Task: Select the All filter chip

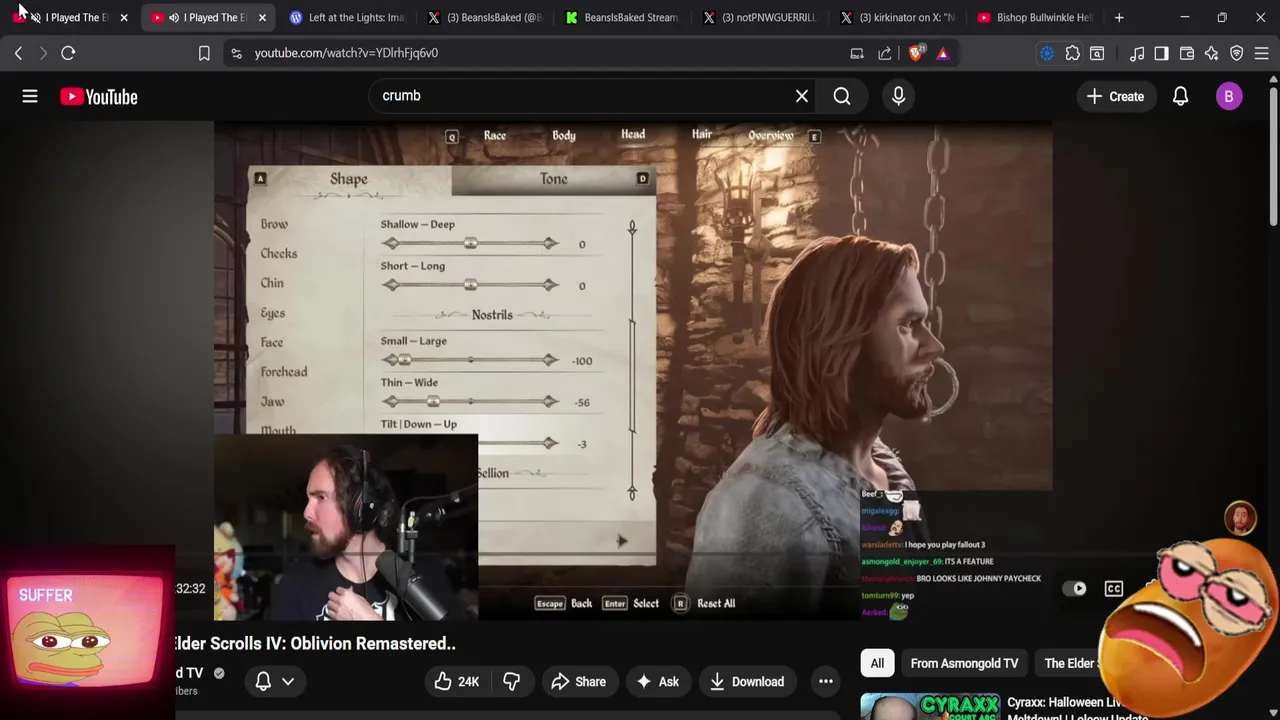Action: coord(877,664)
